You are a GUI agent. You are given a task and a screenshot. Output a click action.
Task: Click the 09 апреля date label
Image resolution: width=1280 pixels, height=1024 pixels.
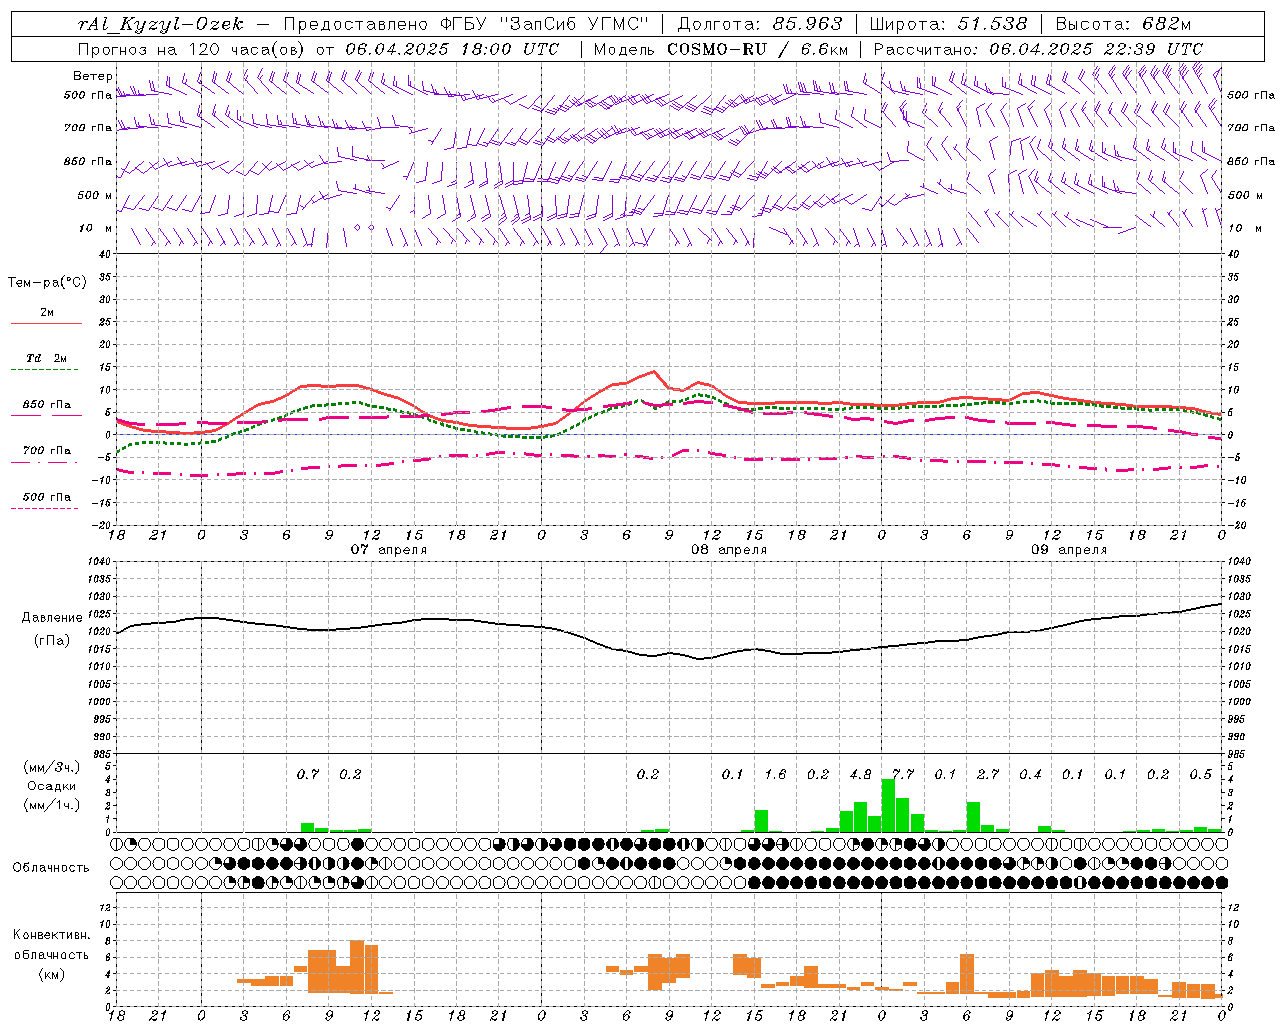[1069, 550]
